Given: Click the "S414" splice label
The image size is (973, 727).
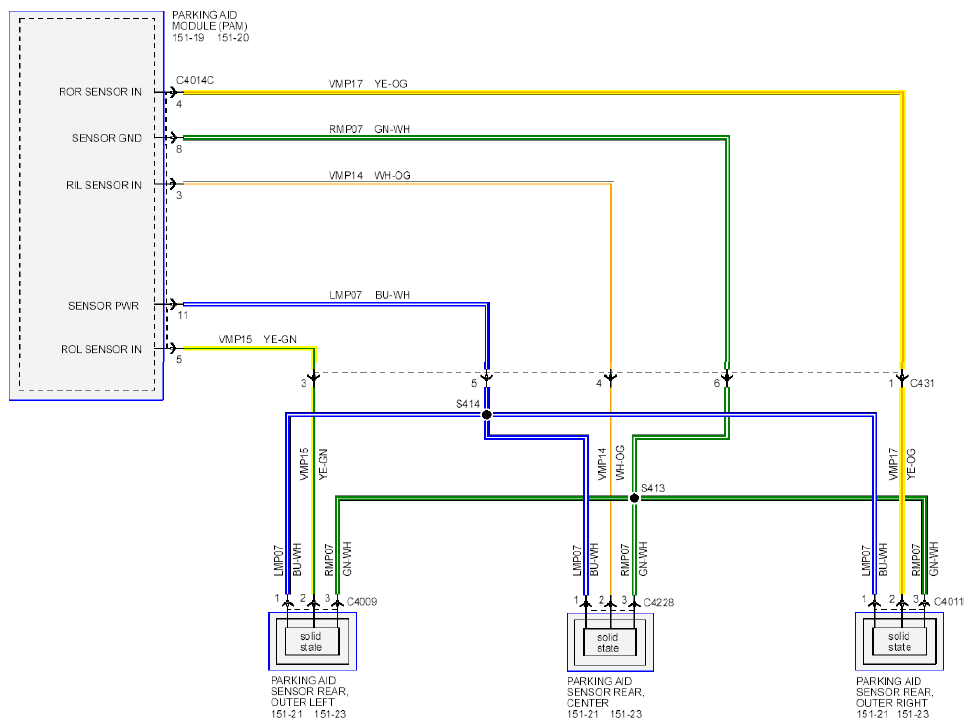Looking at the screenshot, I should [x=468, y=404].
